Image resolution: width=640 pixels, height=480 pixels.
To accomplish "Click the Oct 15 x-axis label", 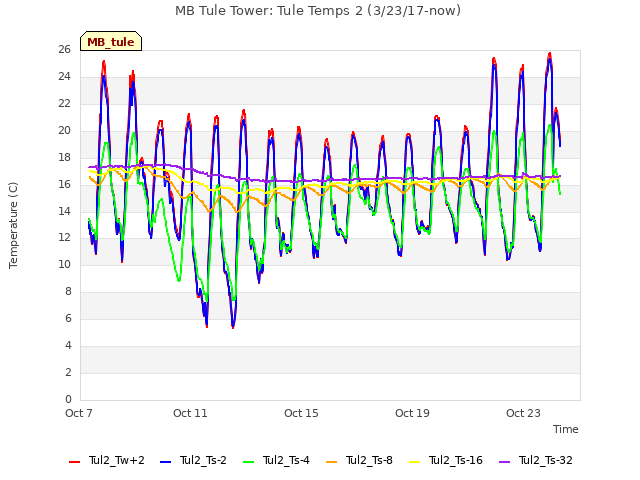I will tap(301, 413).
